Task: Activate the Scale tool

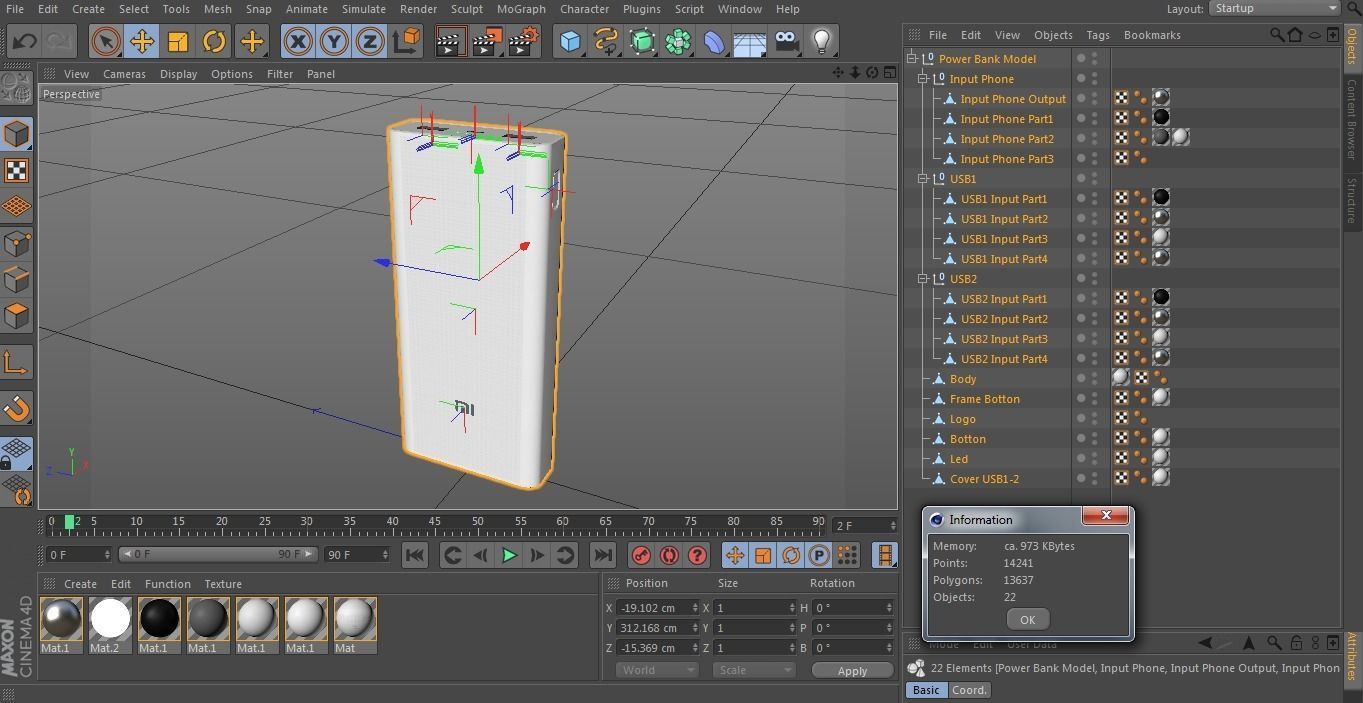Action: (178, 41)
